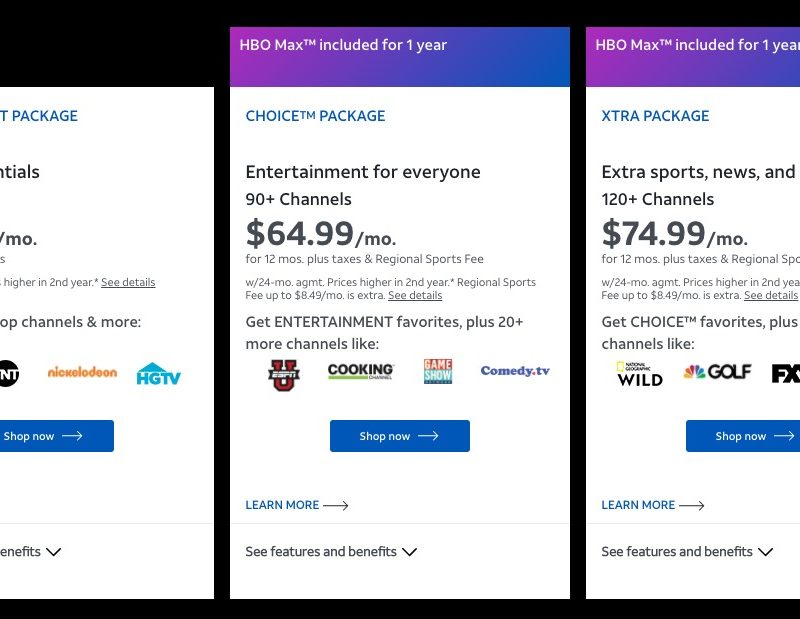
Task: Open See details link in CHOICE package
Action: pos(415,296)
